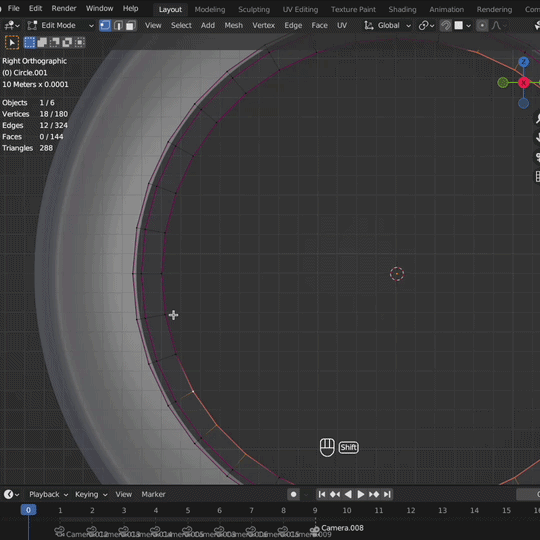Switch to the Animation workspace tab
540x540 pixels.
pyautogui.click(x=446, y=10)
